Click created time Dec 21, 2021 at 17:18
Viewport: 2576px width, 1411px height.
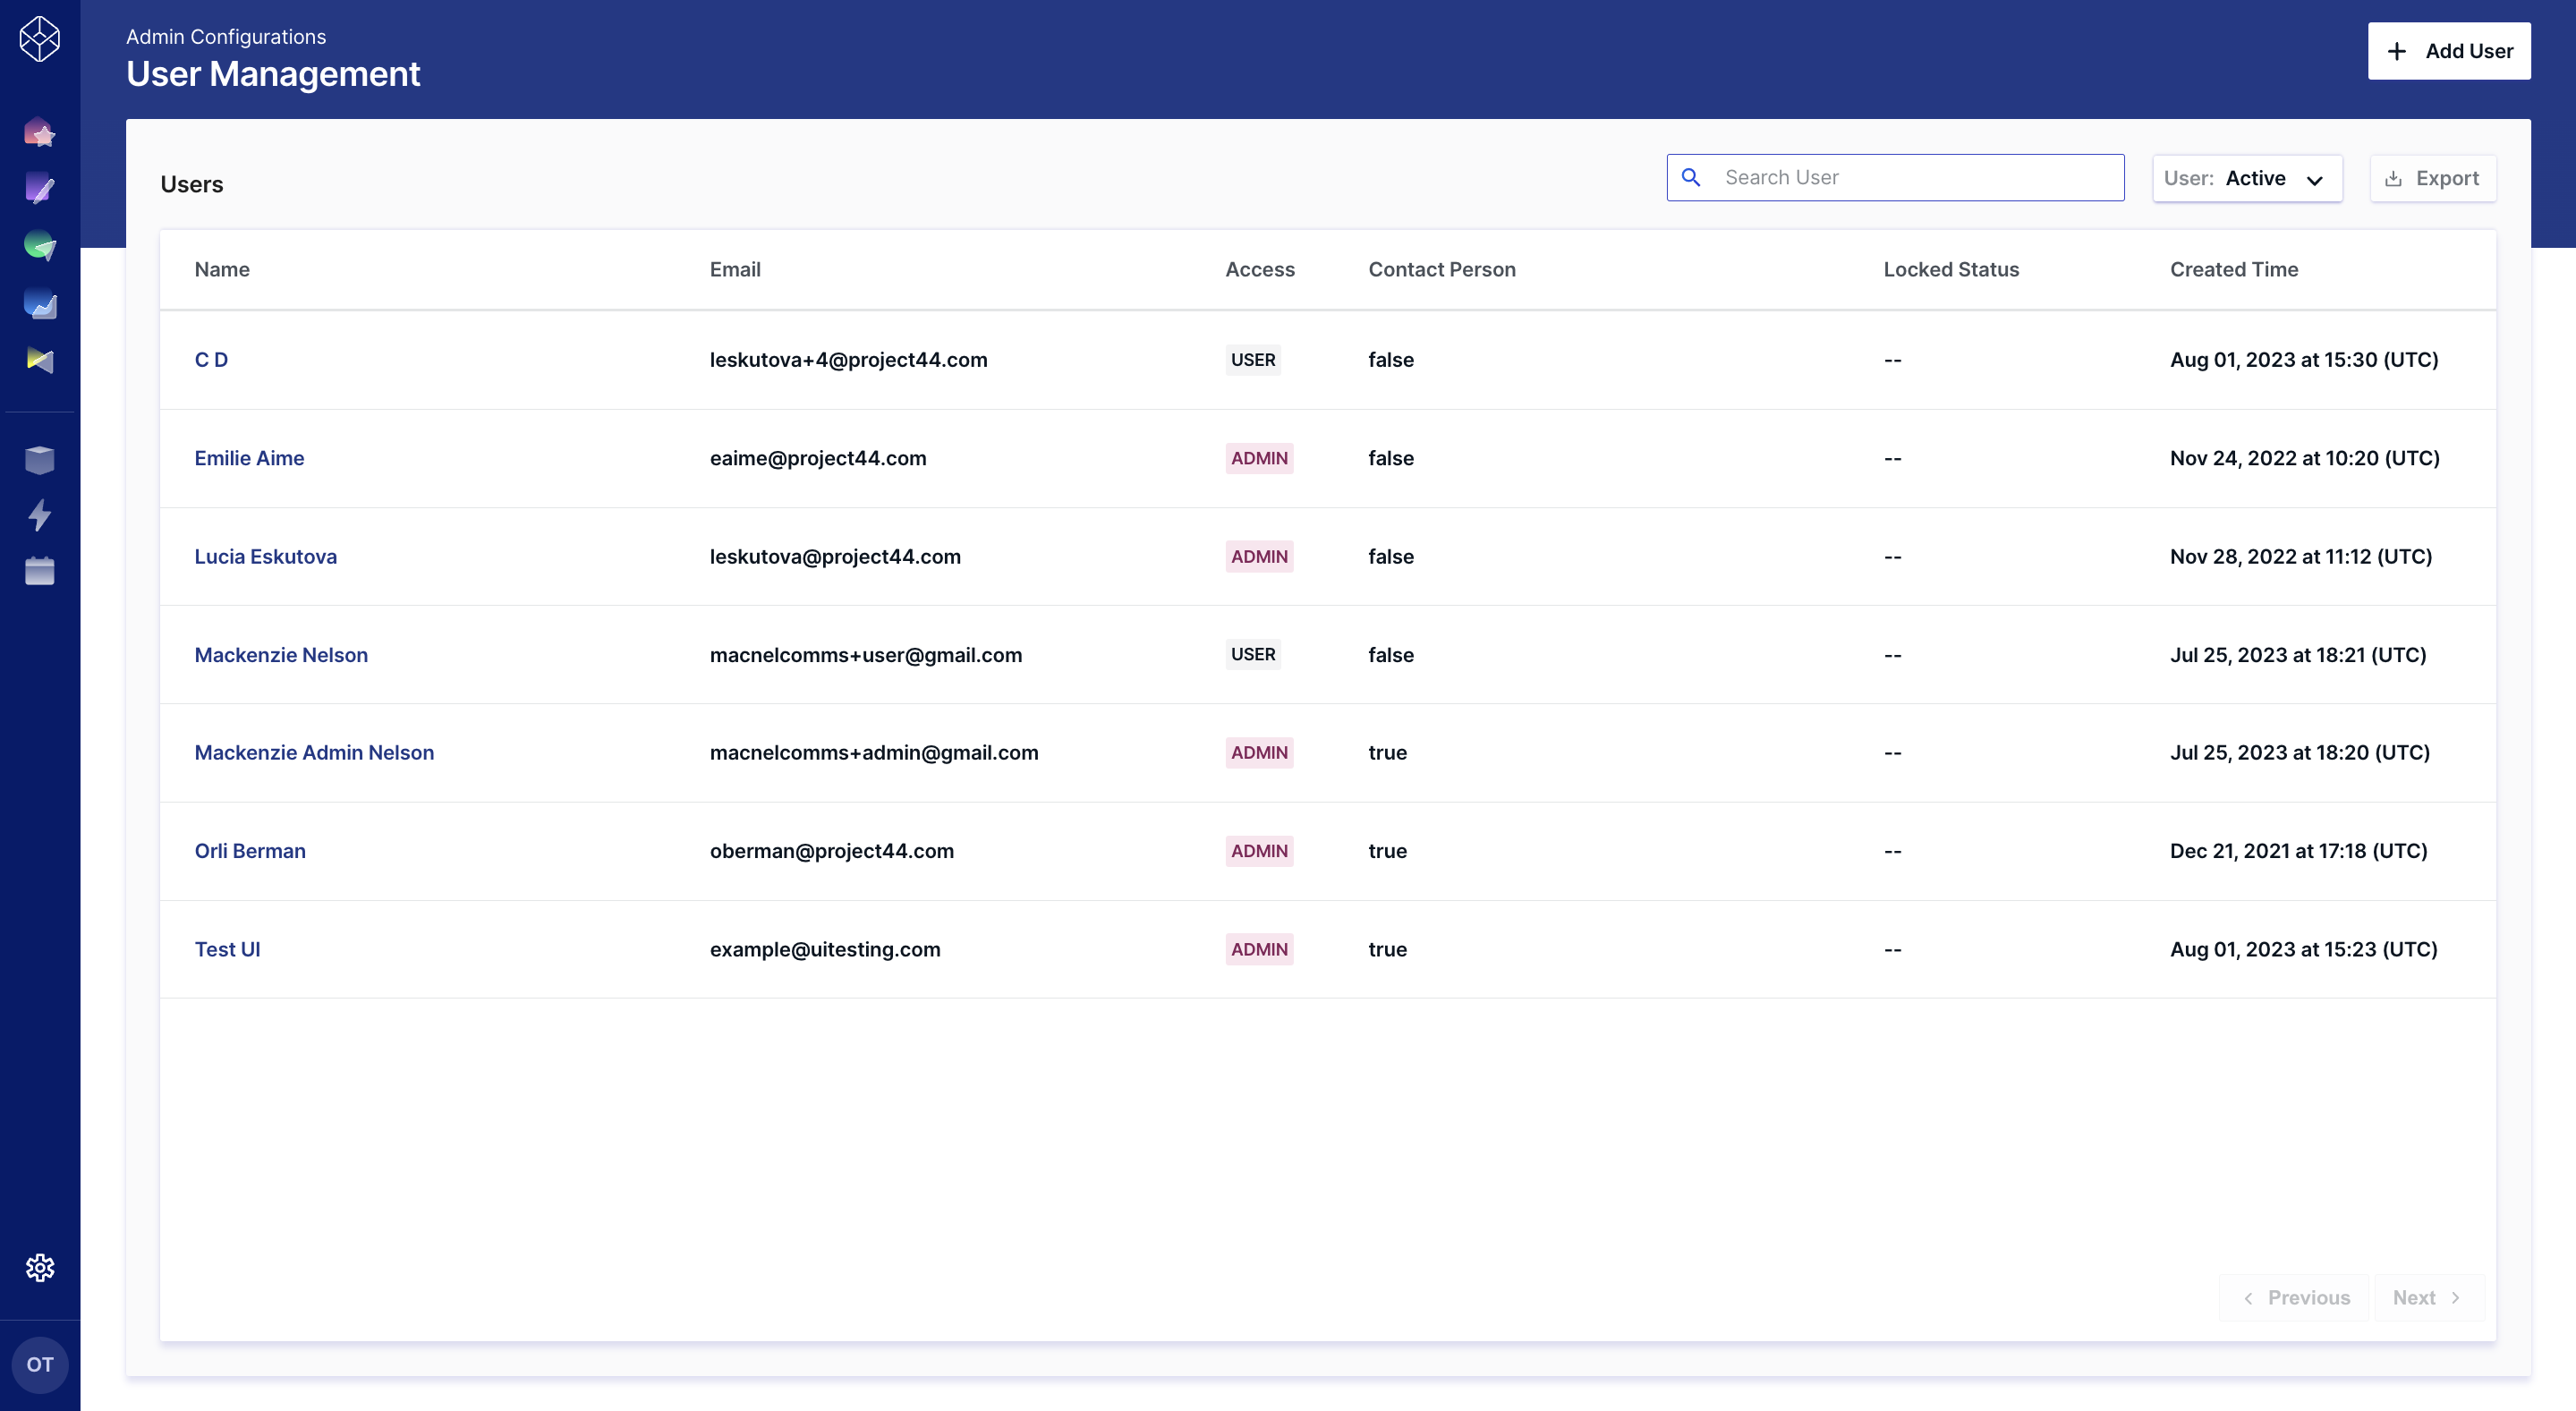tap(2299, 850)
